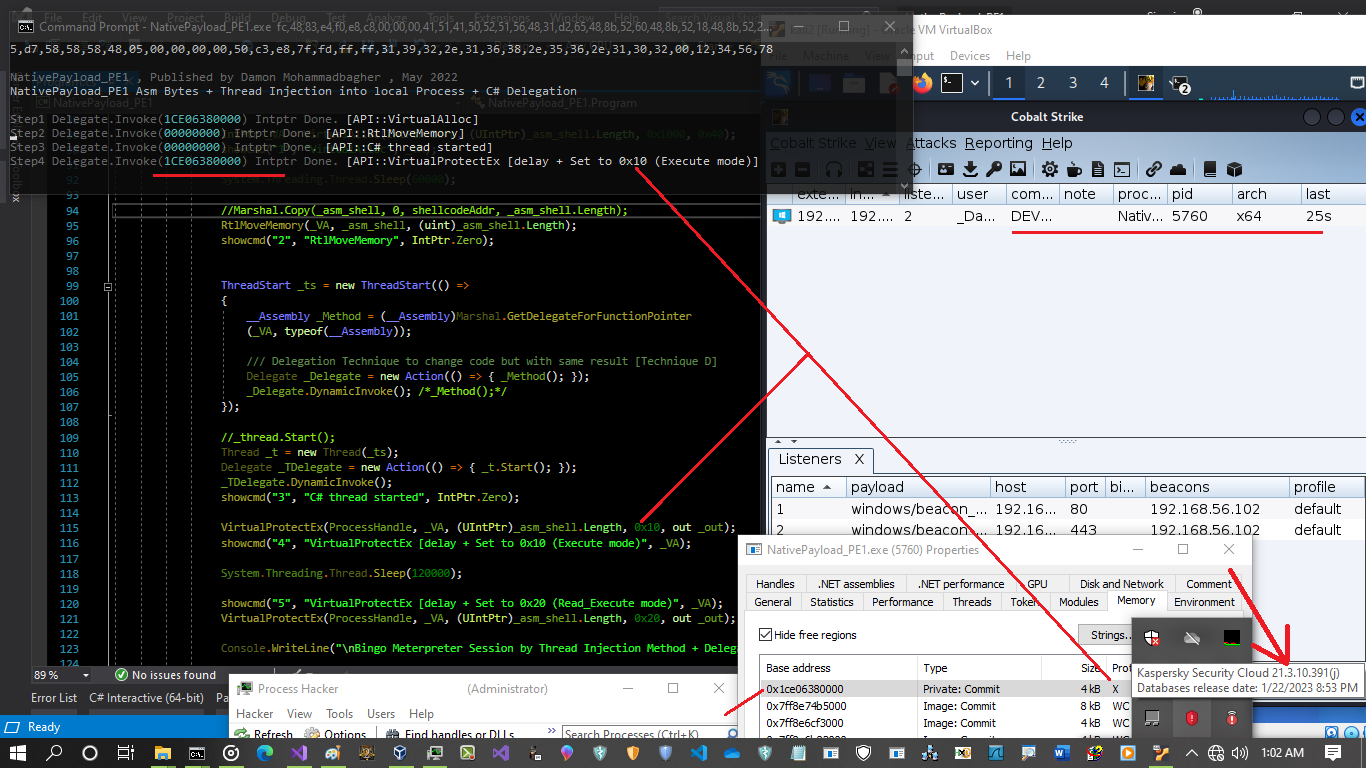The height and width of the screenshot is (768, 1366).
Task: Switch to workspace 3 in Kali panel
Action: [1073, 83]
